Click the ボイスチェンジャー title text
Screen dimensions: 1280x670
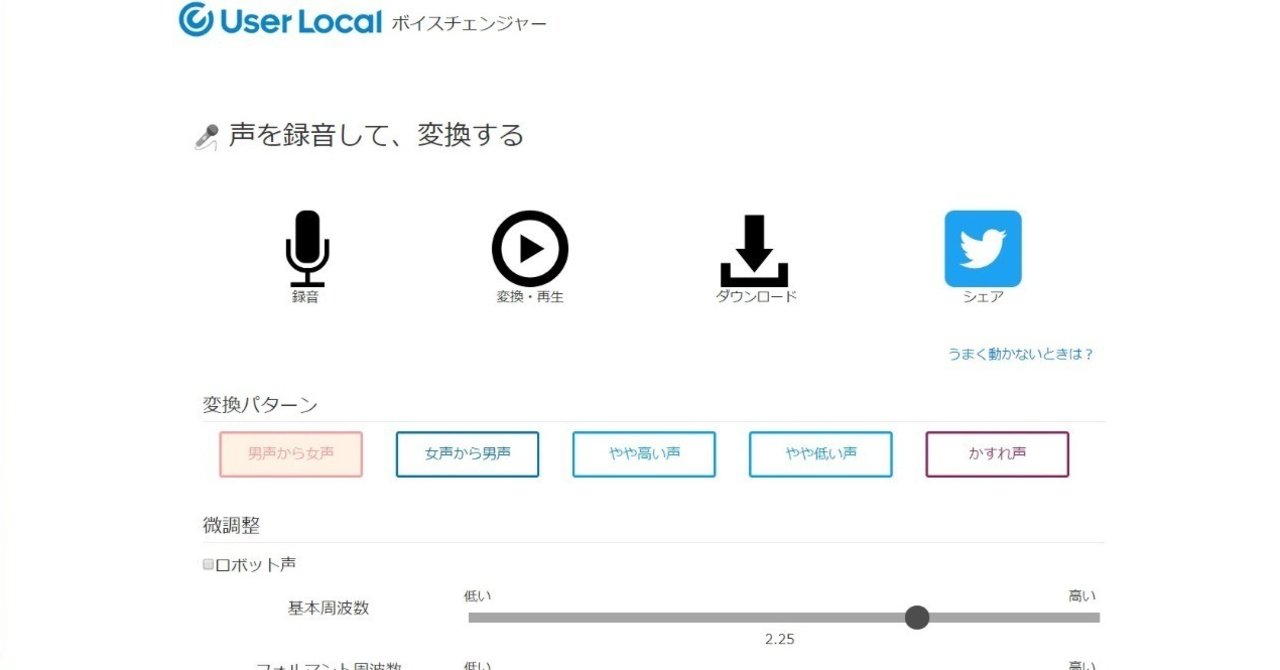(x=469, y=22)
